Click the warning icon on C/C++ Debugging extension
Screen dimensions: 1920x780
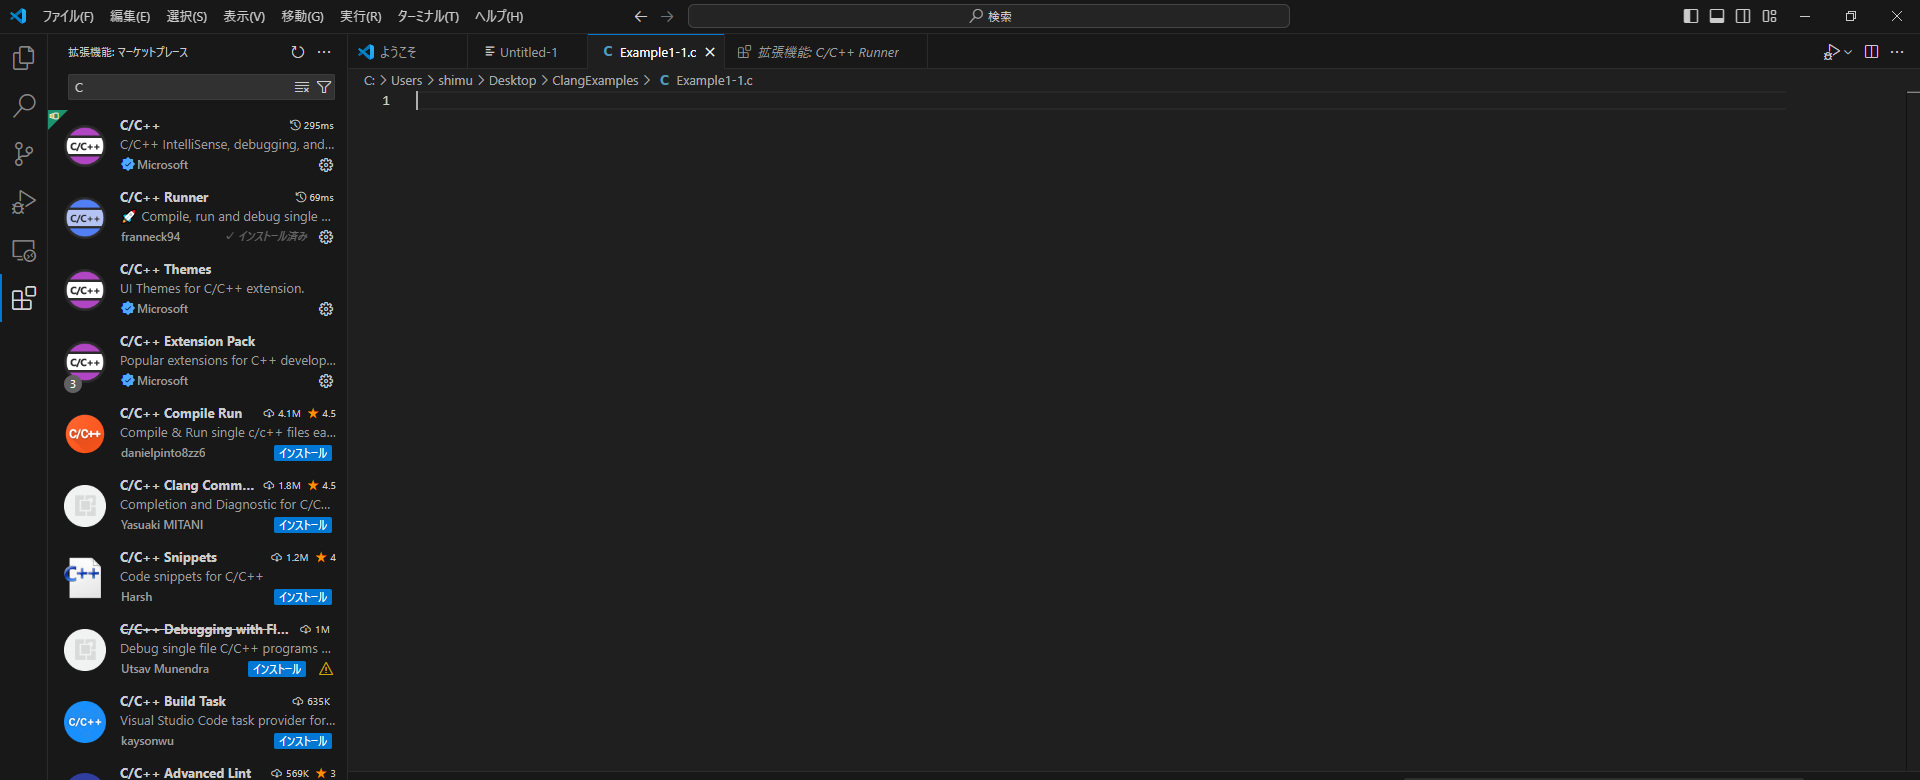click(326, 669)
